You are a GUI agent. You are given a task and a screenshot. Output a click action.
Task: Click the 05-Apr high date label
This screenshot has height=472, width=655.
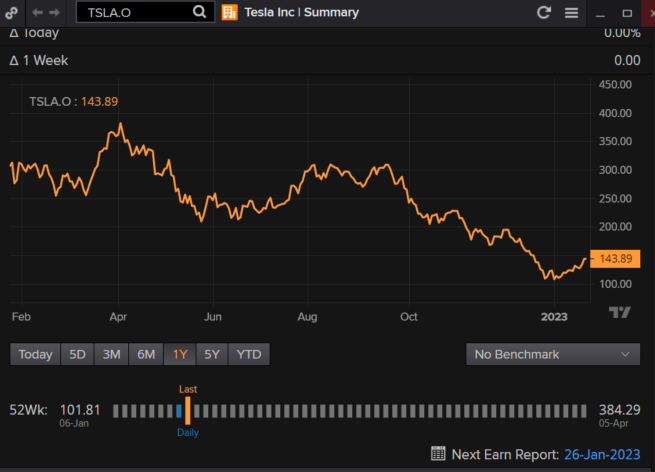pos(613,423)
